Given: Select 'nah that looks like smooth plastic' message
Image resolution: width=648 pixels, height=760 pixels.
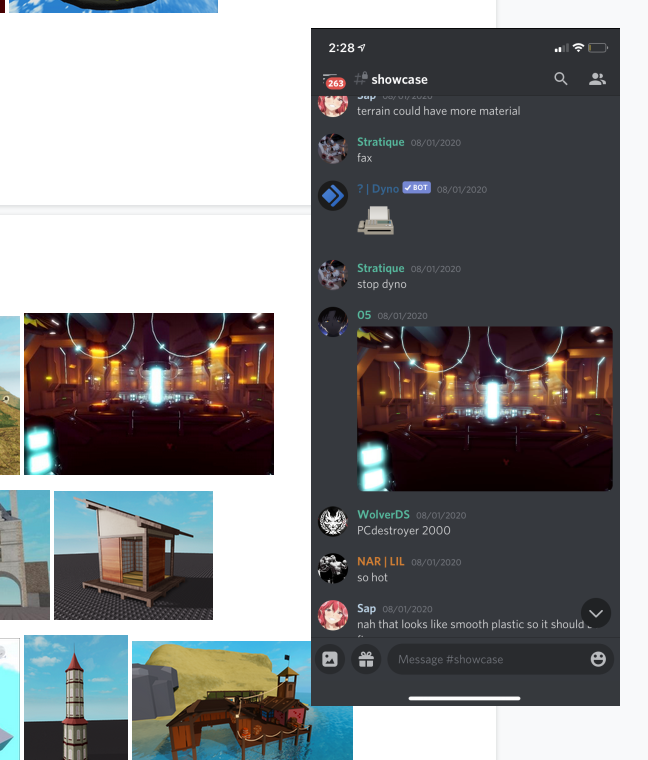Looking at the screenshot, I should 475,624.
